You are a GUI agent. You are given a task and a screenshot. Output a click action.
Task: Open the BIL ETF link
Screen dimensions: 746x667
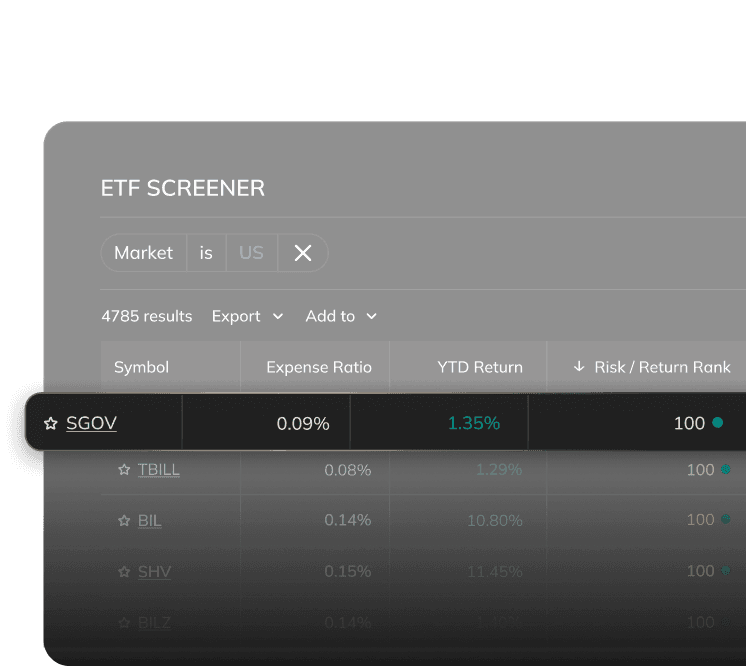(149, 520)
